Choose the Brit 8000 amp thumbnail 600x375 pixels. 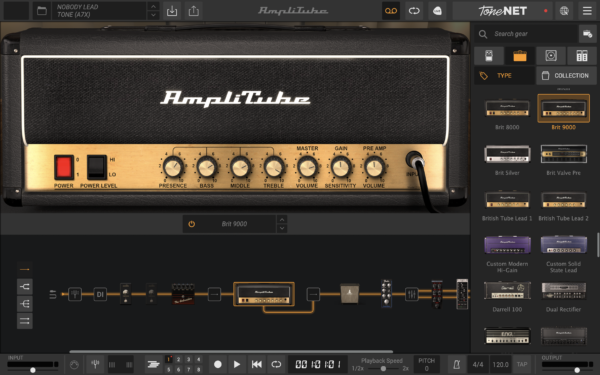[x=507, y=108]
